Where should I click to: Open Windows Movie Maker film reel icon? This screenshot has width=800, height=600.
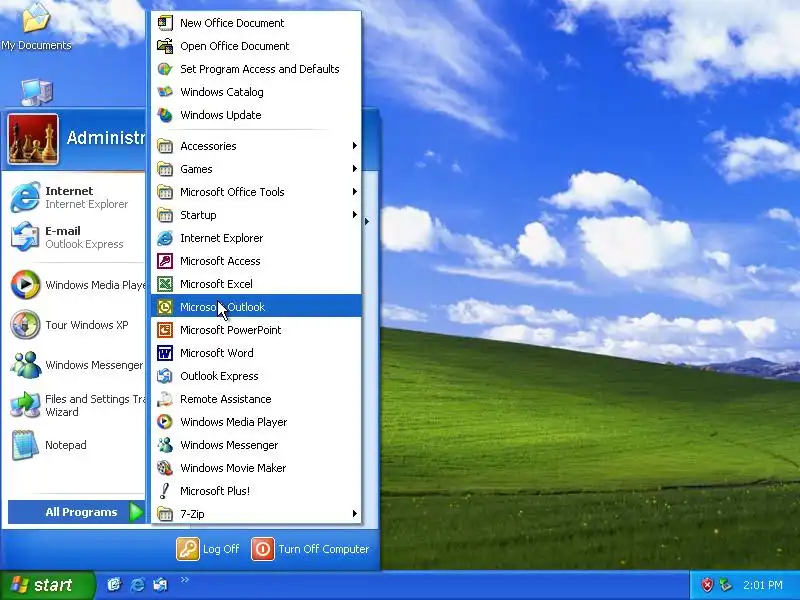[165, 468]
